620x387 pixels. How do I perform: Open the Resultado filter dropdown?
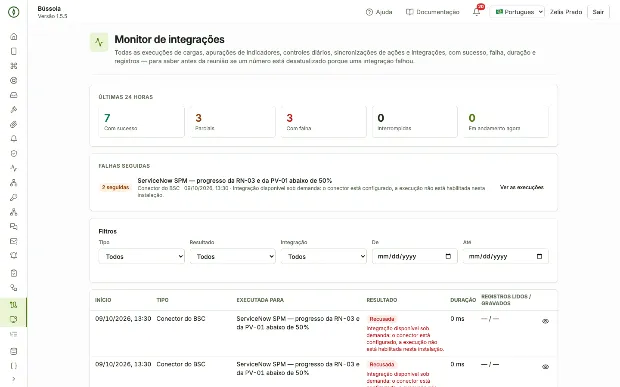232,256
